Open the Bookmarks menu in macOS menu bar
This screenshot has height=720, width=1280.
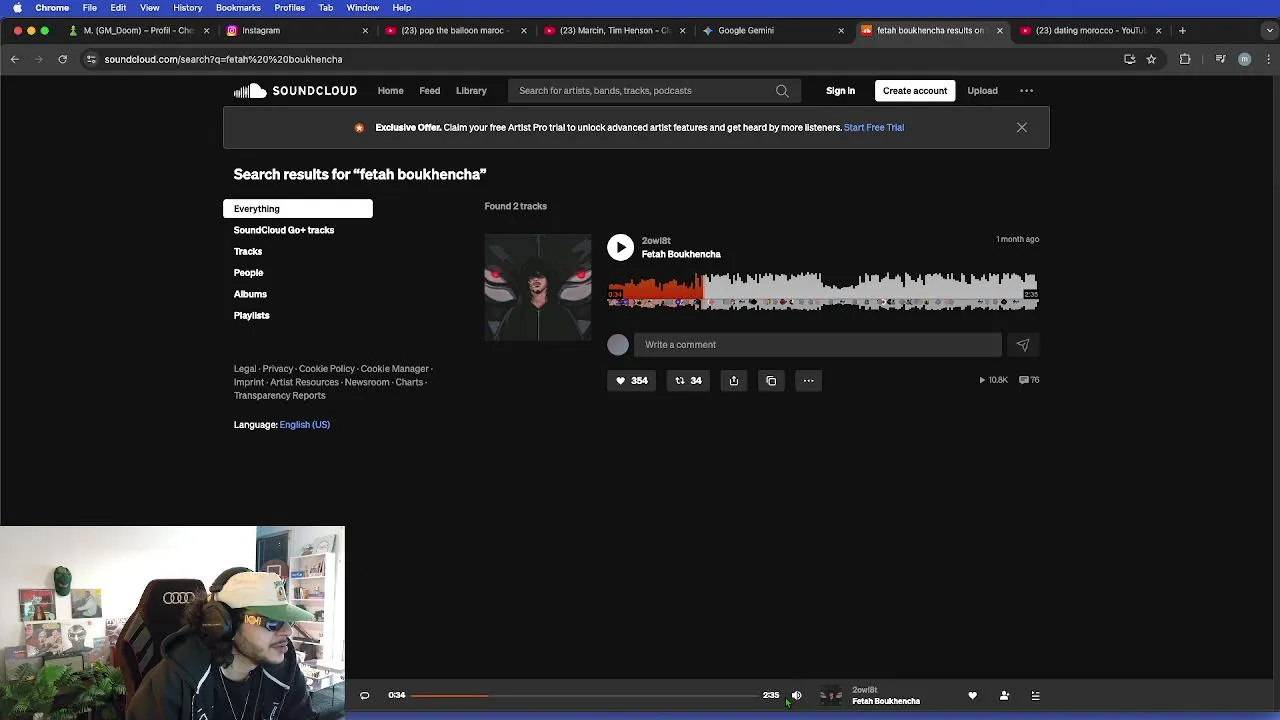238,8
